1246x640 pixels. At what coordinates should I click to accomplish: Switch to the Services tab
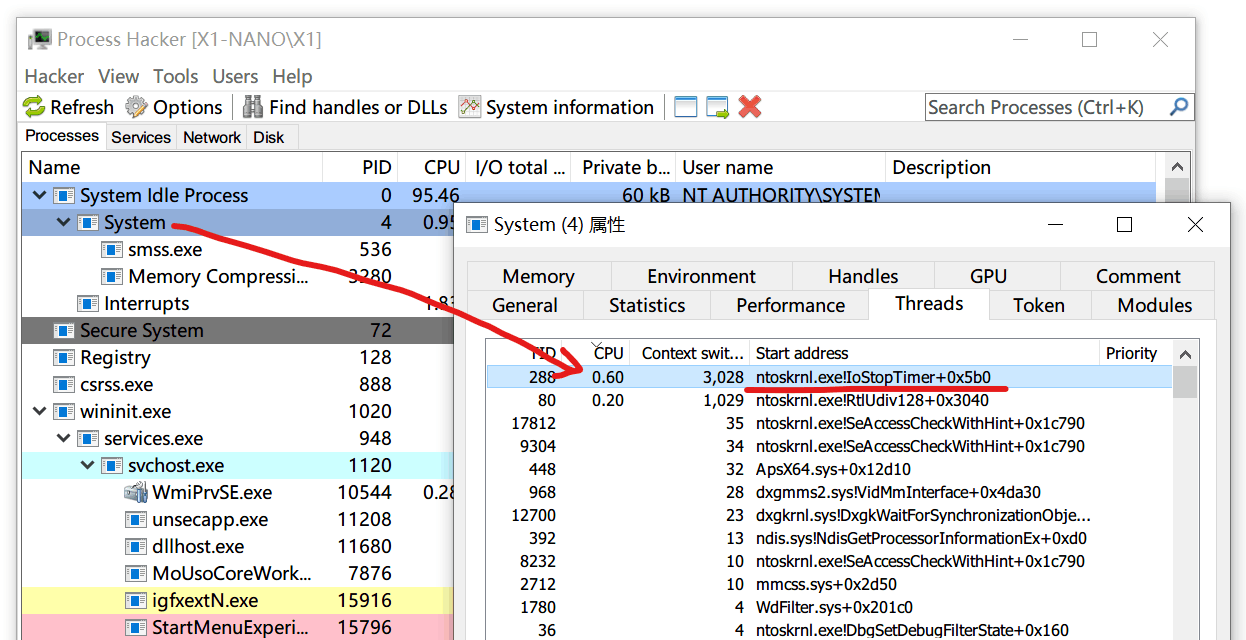[140, 137]
